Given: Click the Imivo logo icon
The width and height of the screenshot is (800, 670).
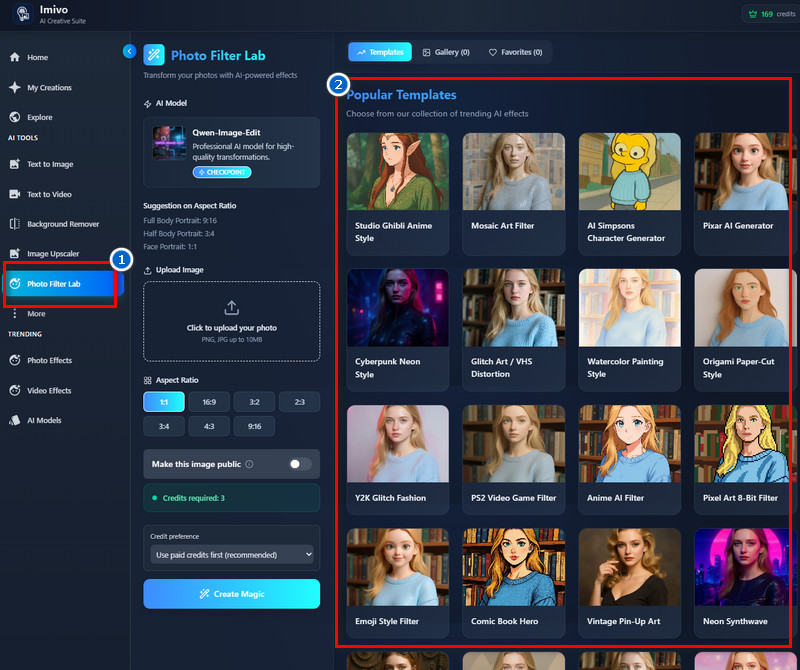Looking at the screenshot, I should [22, 14].
